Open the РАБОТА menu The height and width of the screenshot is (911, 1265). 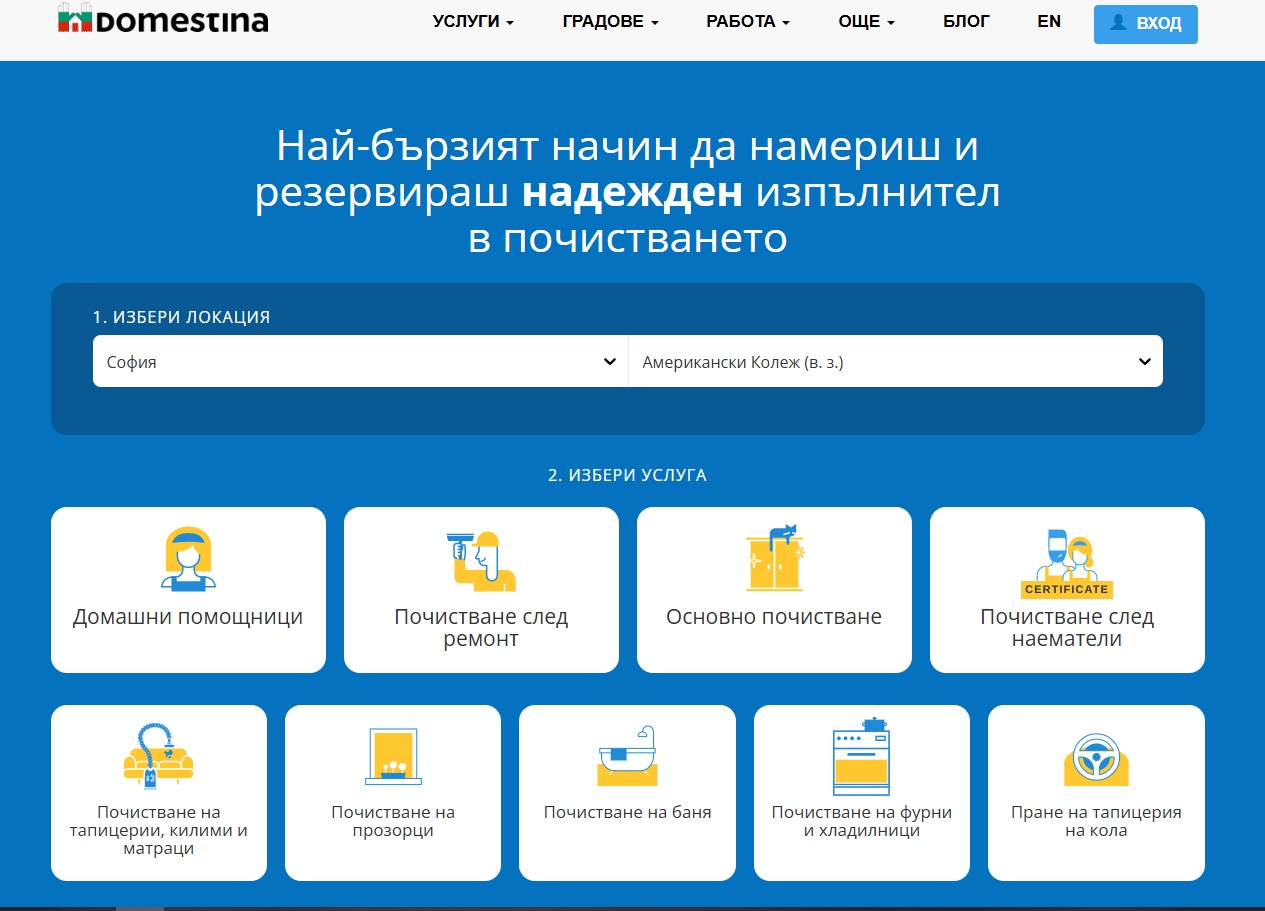click(747, 22)
